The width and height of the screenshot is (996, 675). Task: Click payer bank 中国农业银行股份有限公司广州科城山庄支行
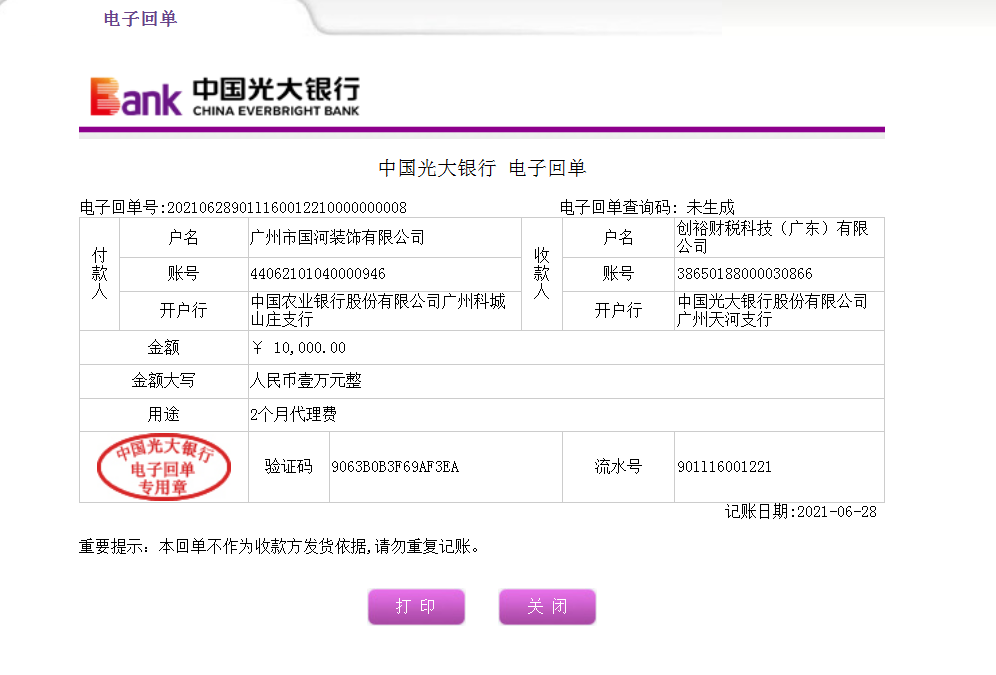click(x=378, y=310)
